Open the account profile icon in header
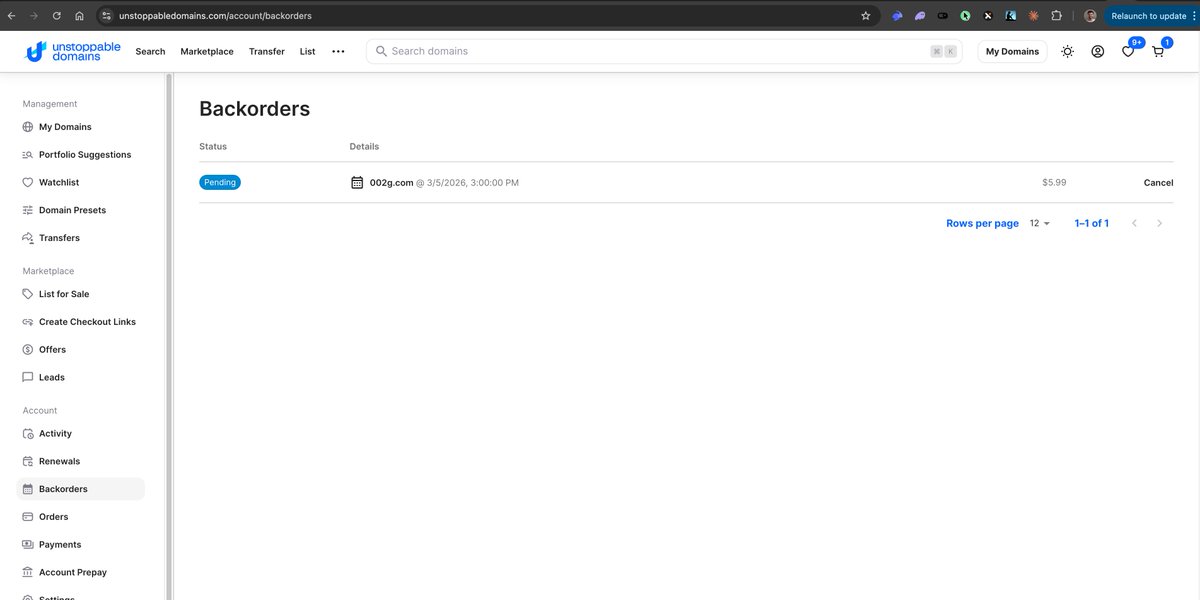Screen dimensions: 1200x600 (1098, 51)
